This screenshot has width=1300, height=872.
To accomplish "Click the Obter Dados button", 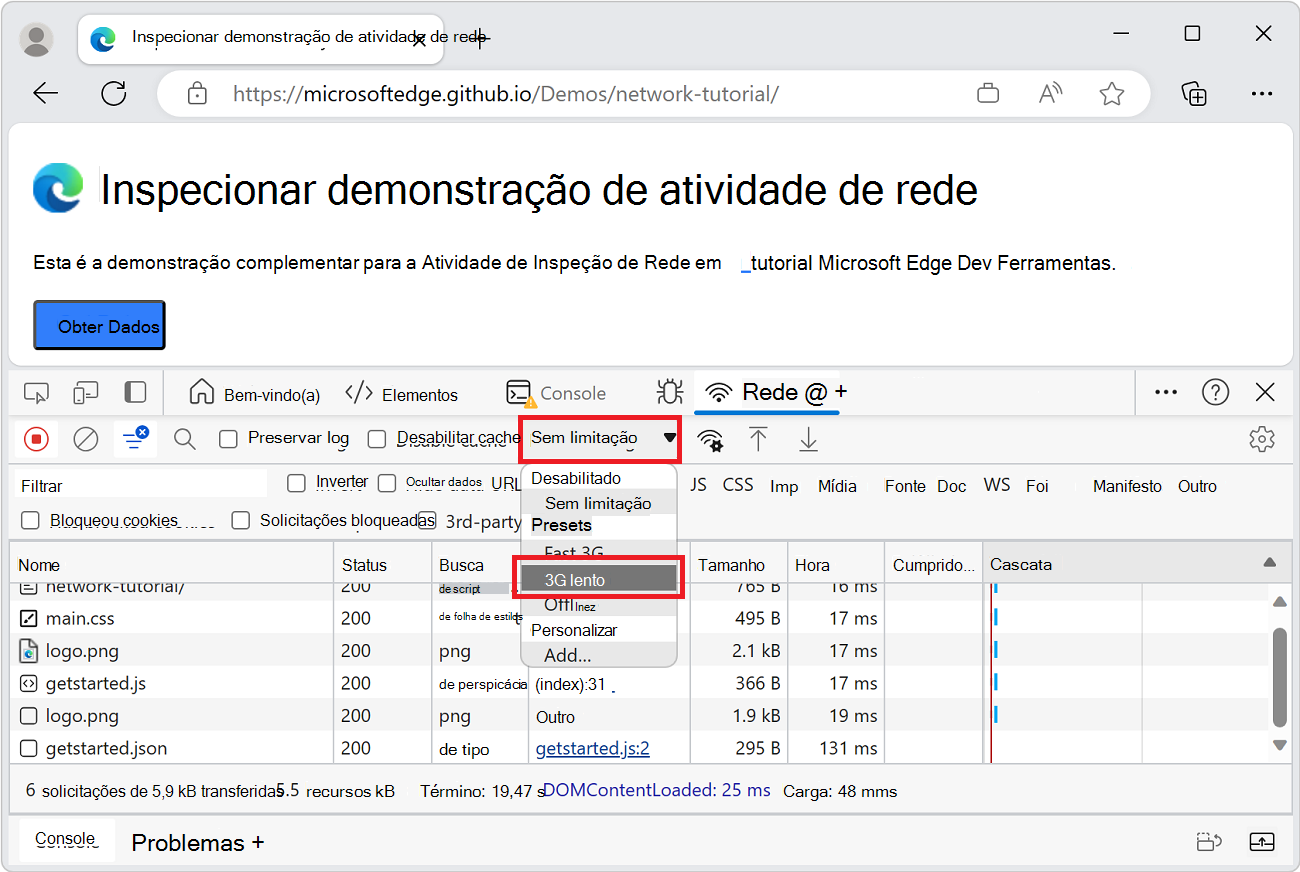I will [99, 325].
